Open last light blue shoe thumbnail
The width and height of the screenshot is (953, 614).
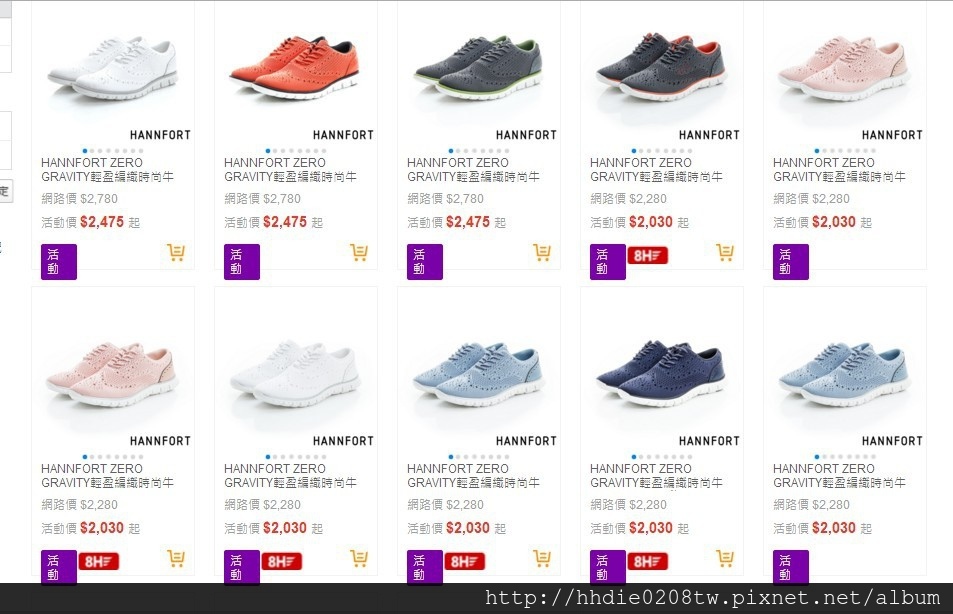845,373
